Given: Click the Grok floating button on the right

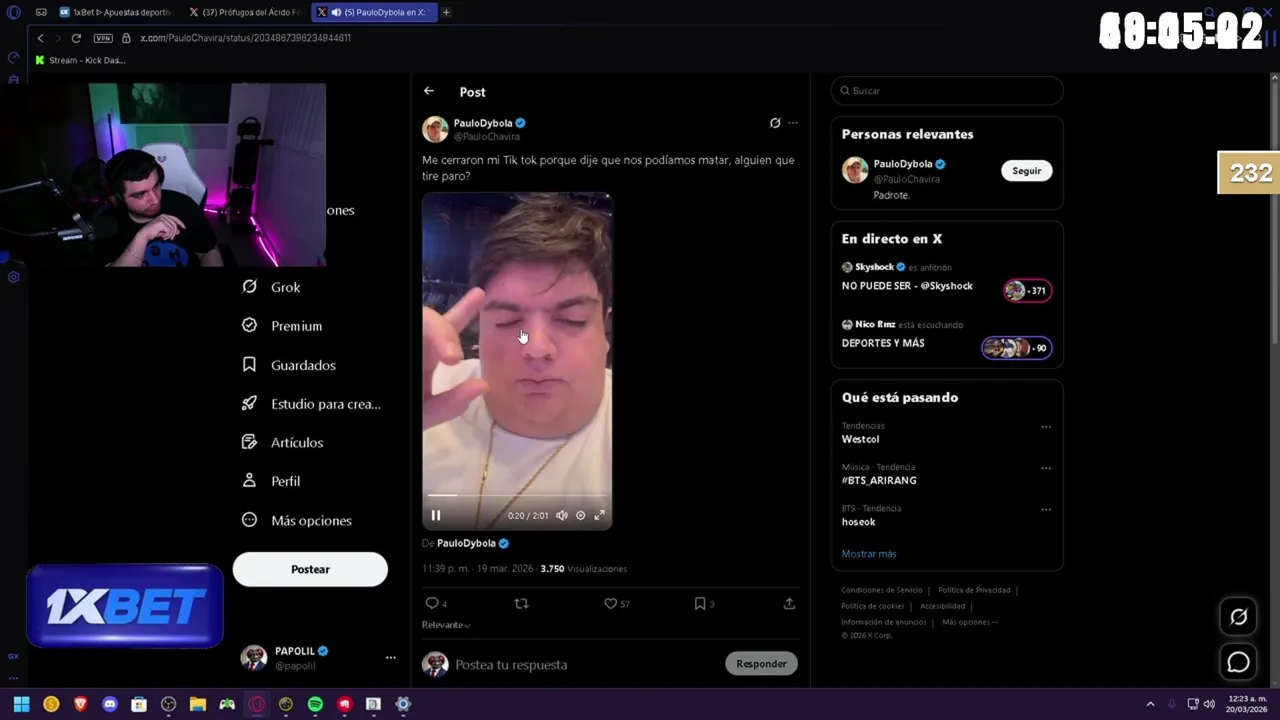Looking at the screenshot, I should point(1238,617).
